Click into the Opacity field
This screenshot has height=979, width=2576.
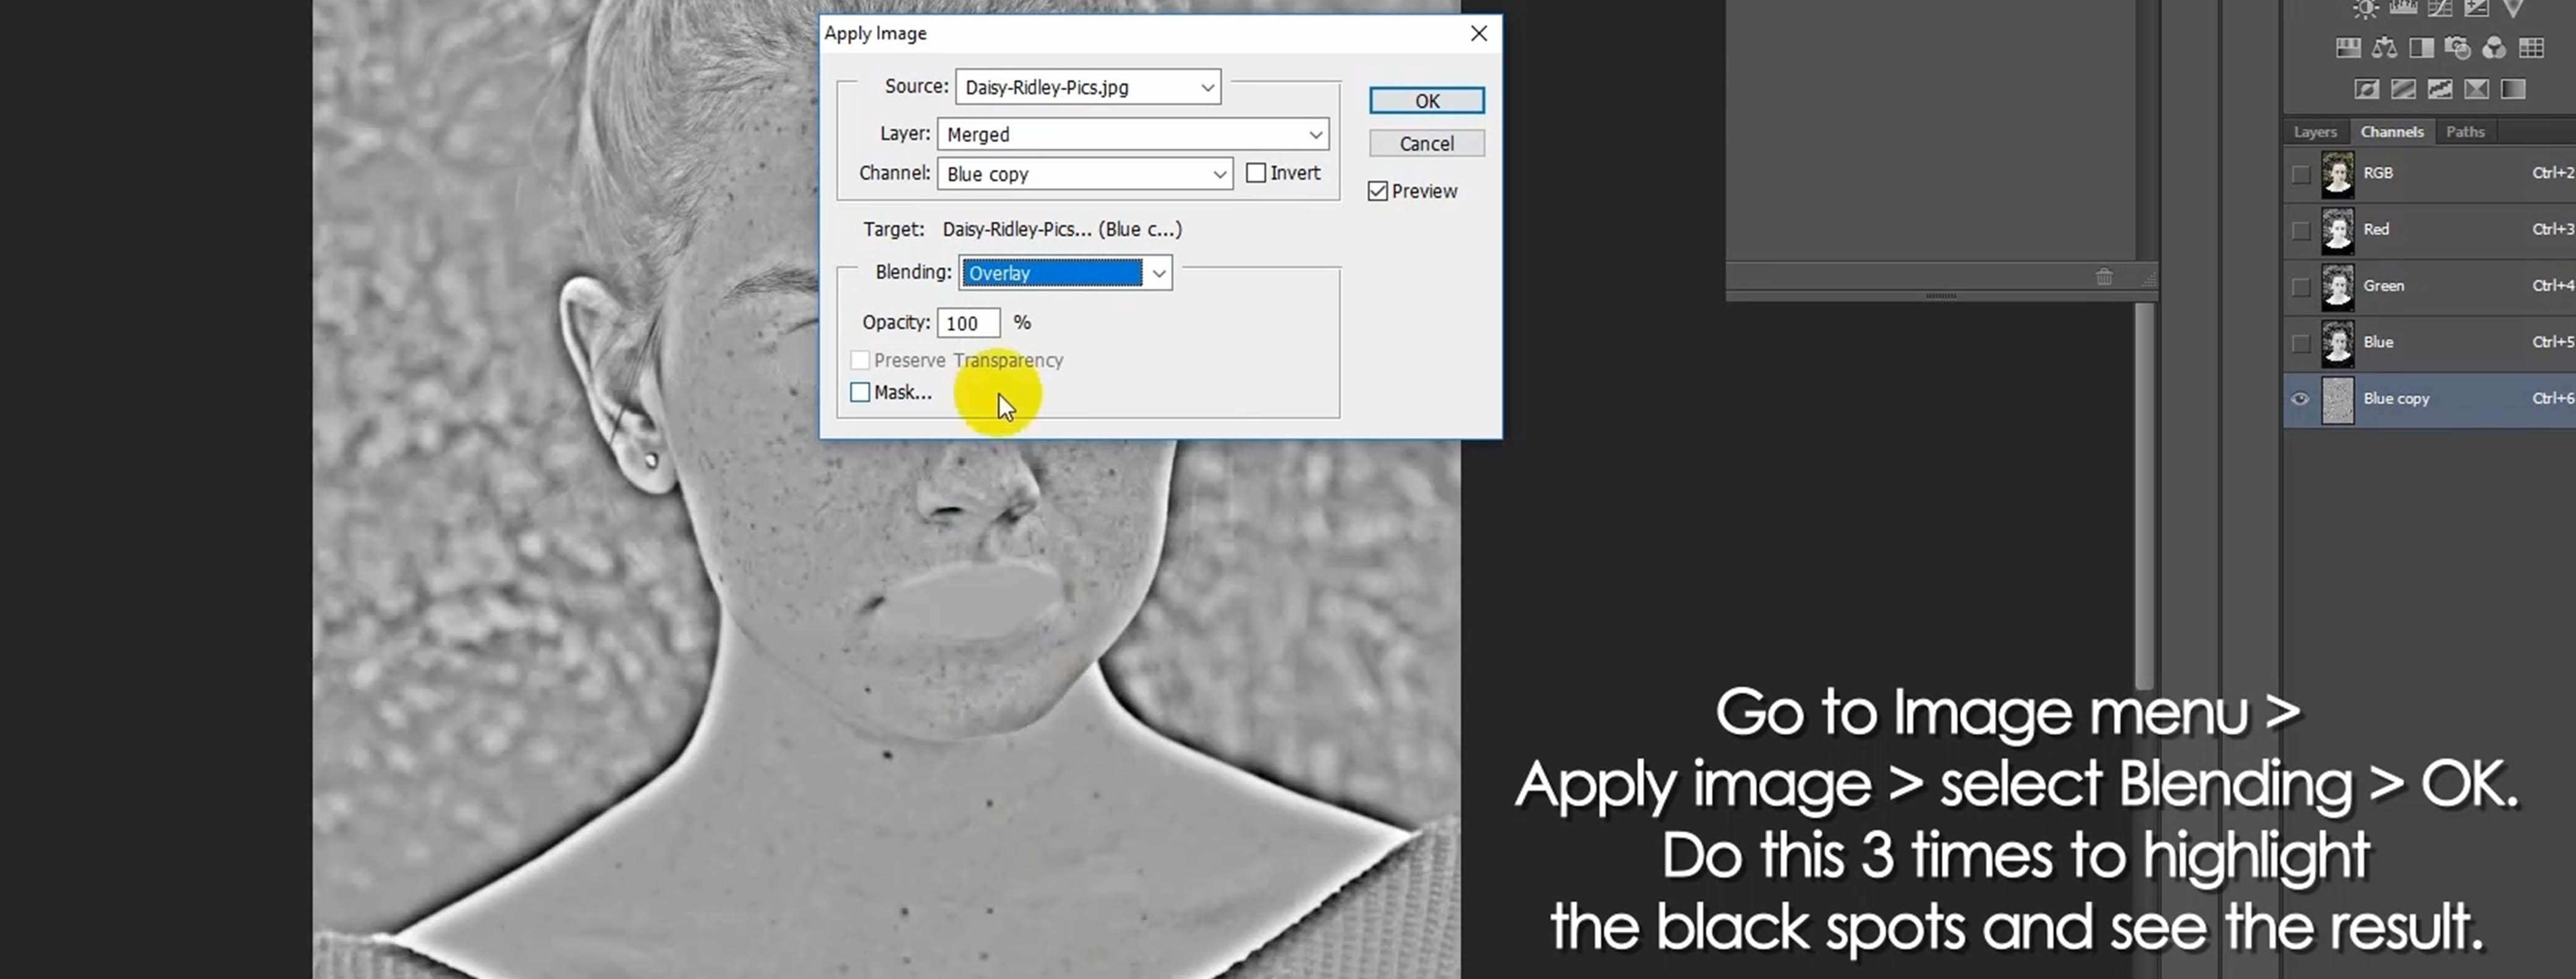(968, 323)
